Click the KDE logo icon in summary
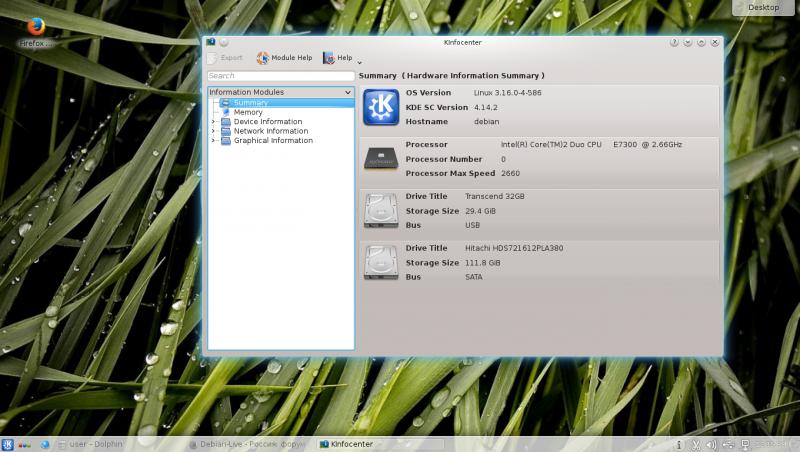 (x=380, y=106)
